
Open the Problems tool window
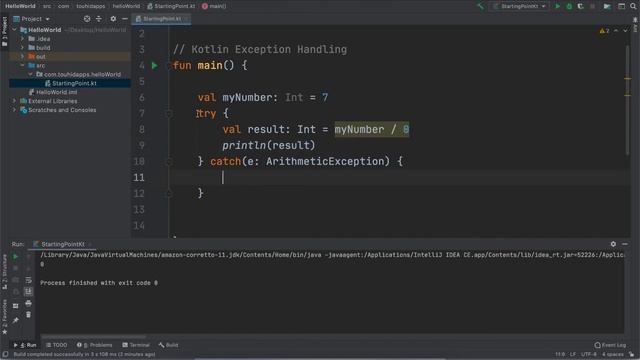click(x=94, y=345)
